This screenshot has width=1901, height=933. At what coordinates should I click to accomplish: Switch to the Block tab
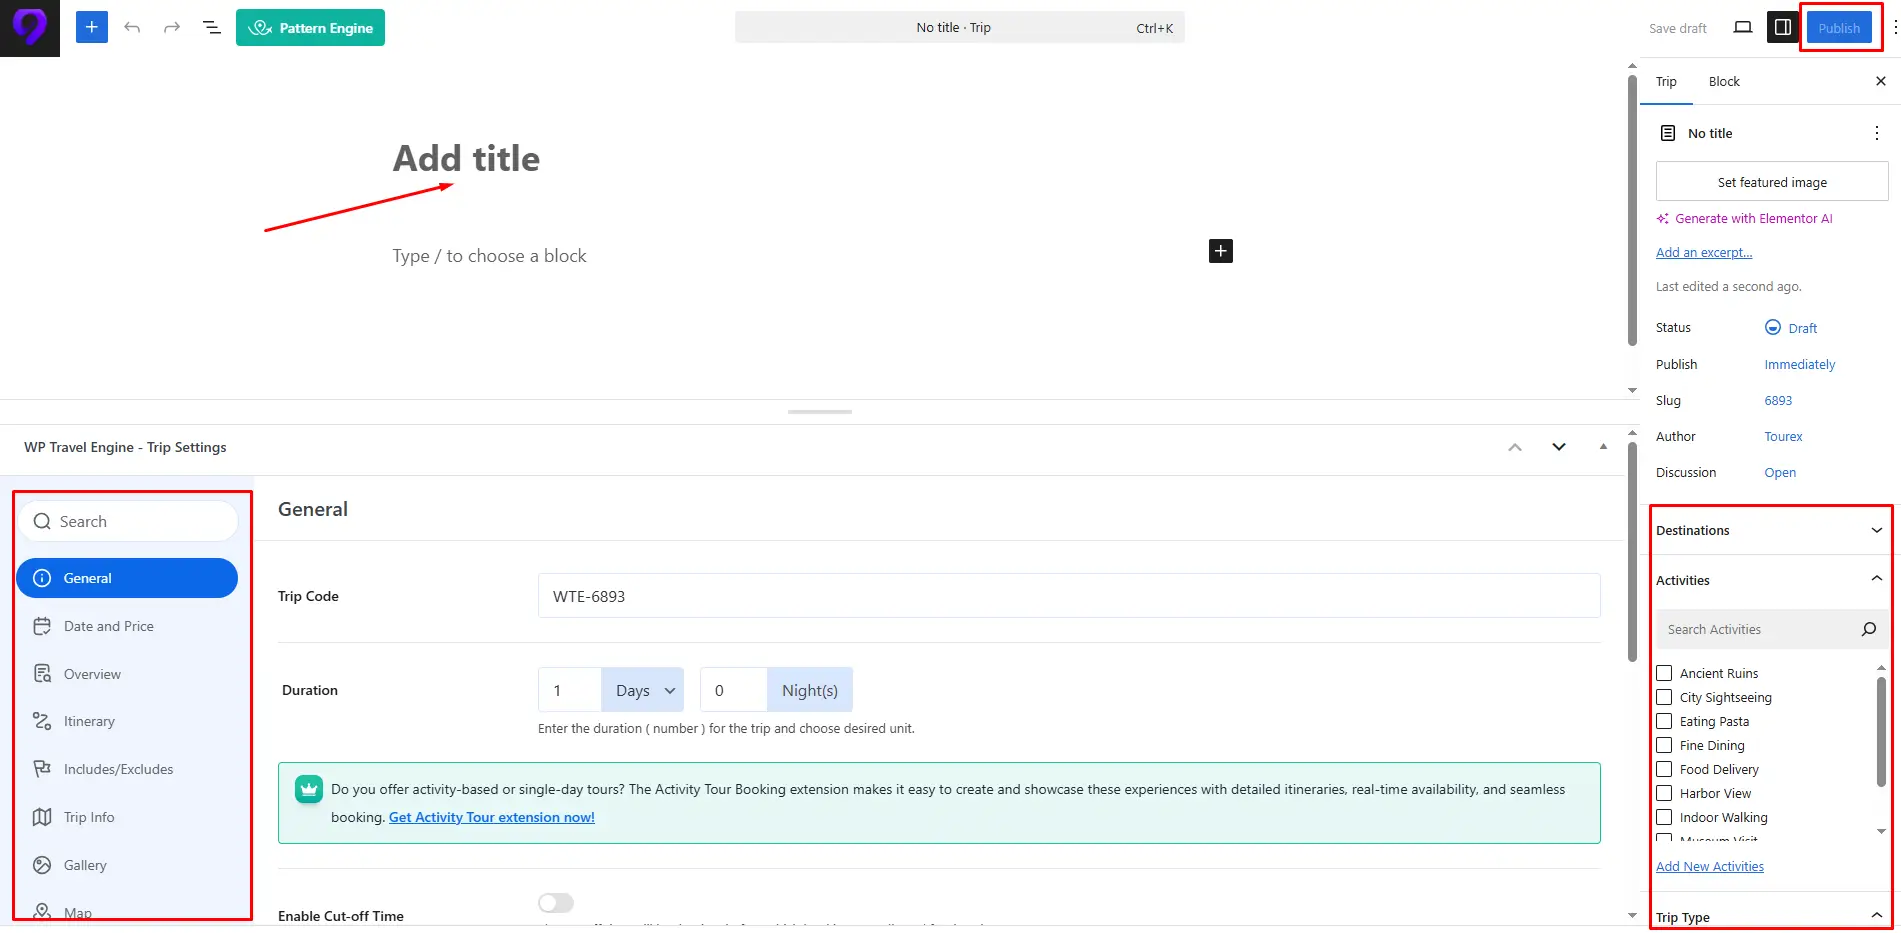(1724, 81)
